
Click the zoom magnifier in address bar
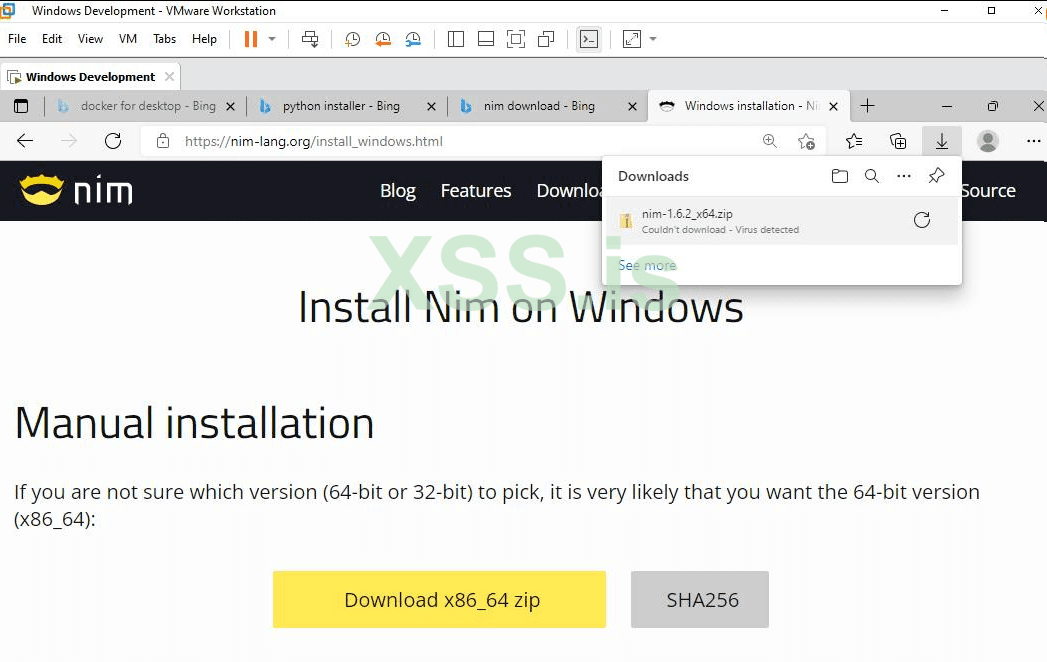point(770,141)
